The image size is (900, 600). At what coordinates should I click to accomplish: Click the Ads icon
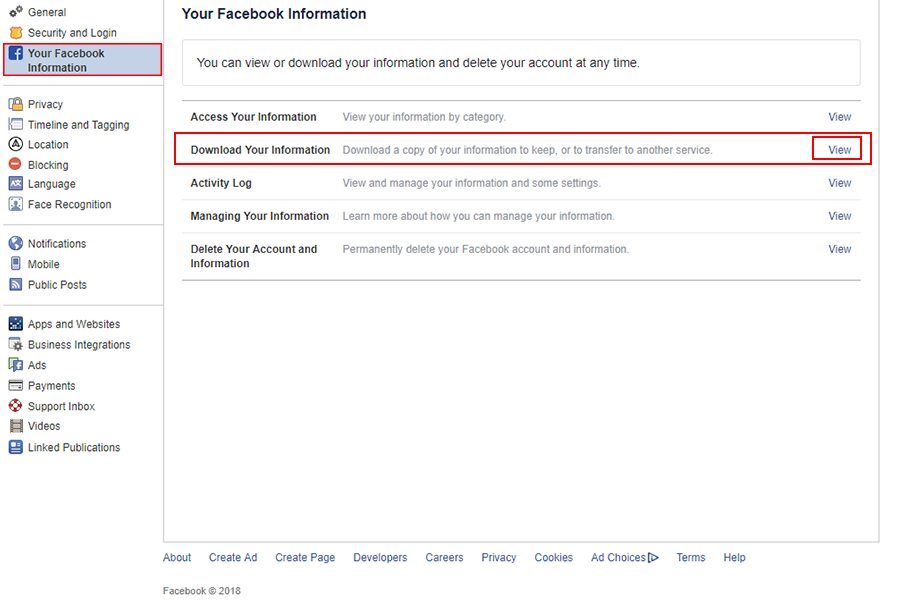pos(16,365)
